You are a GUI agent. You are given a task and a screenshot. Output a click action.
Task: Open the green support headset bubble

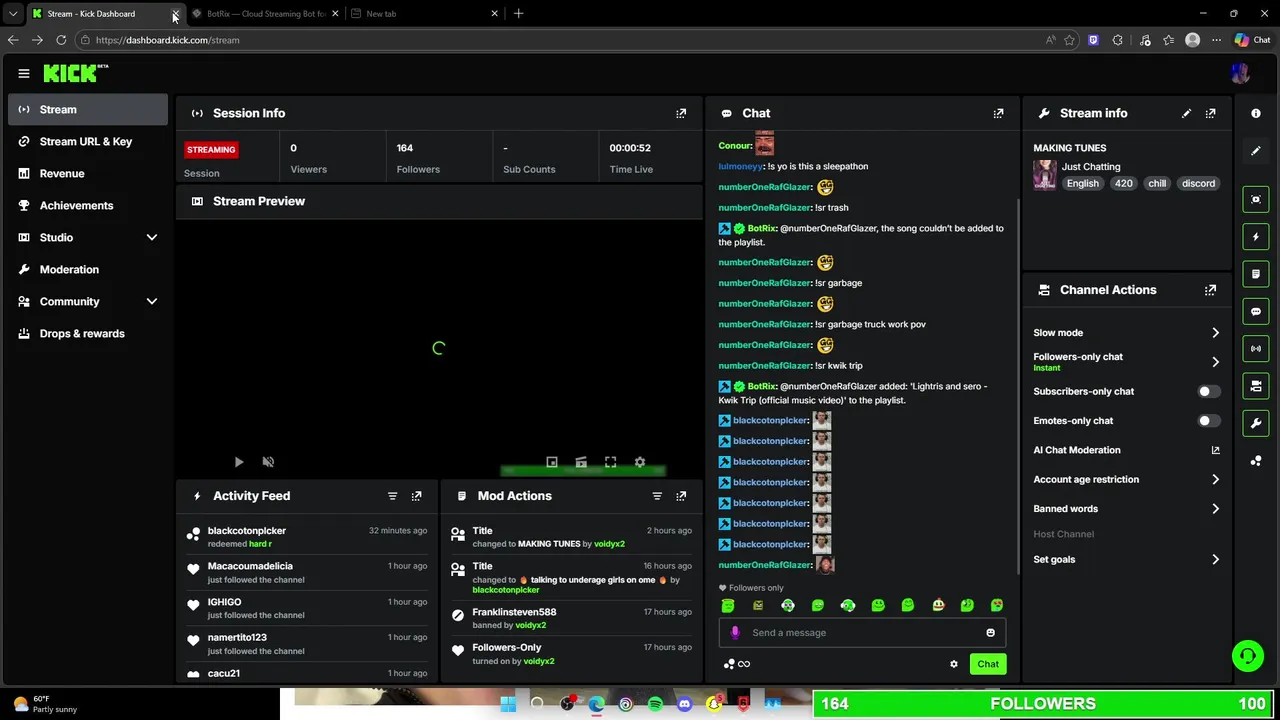(x=1247, y=656)
